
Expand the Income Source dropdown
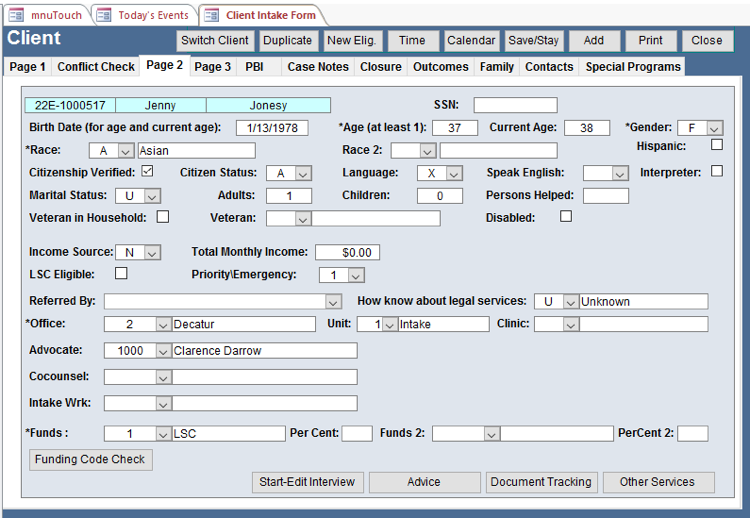(151, 252)
